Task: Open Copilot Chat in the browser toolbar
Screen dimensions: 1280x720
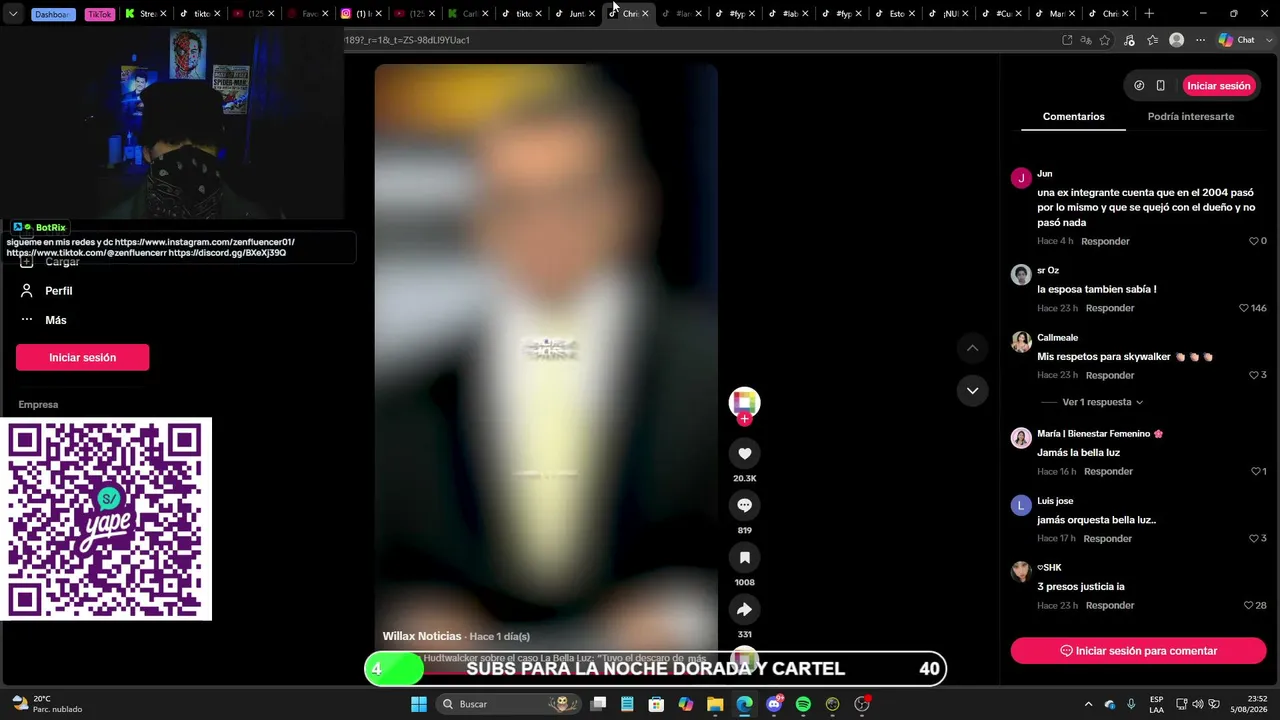Action: [1237, 40]
